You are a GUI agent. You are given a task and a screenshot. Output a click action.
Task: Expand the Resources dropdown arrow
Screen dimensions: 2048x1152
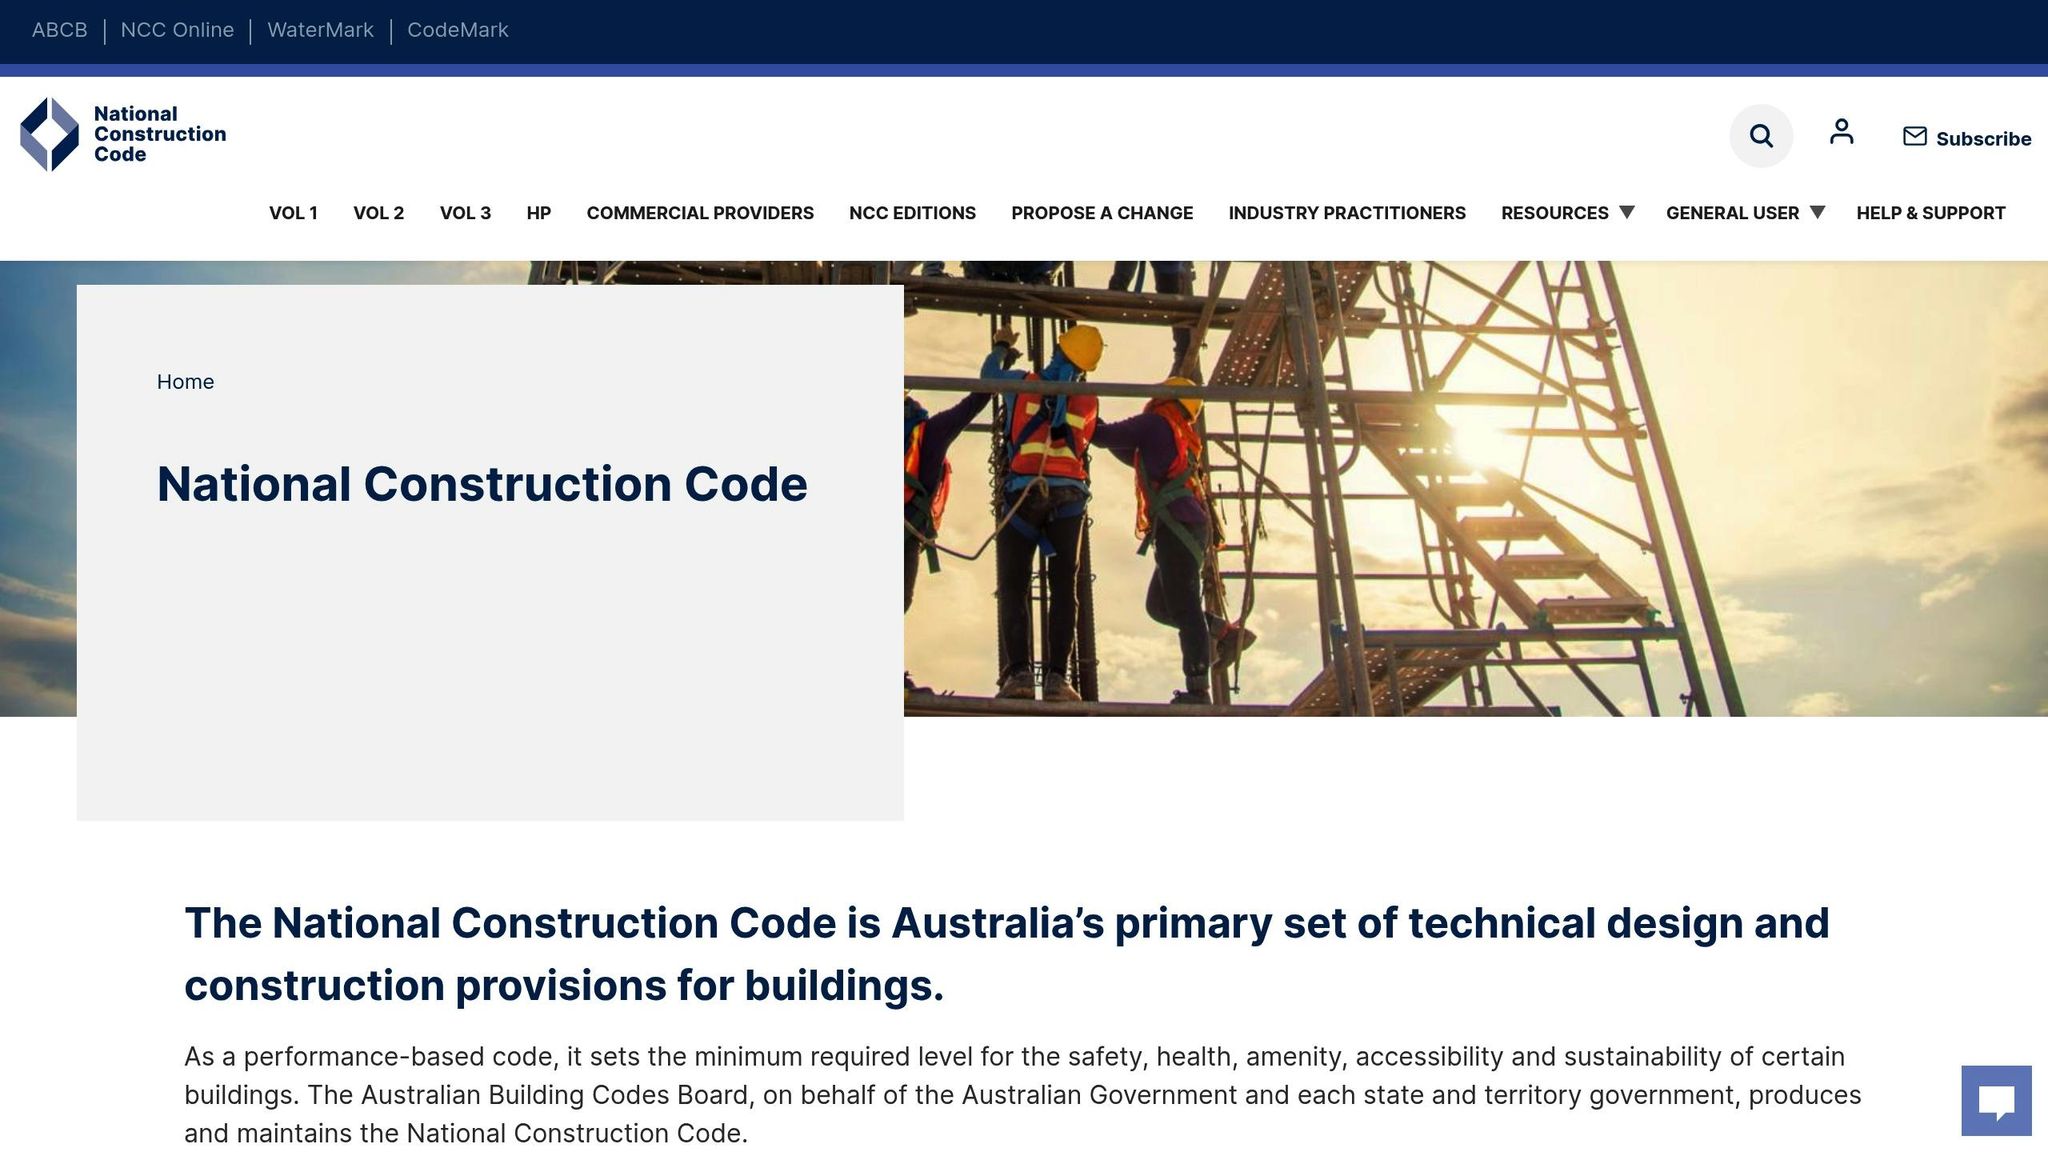click(x=1627, y=212)
